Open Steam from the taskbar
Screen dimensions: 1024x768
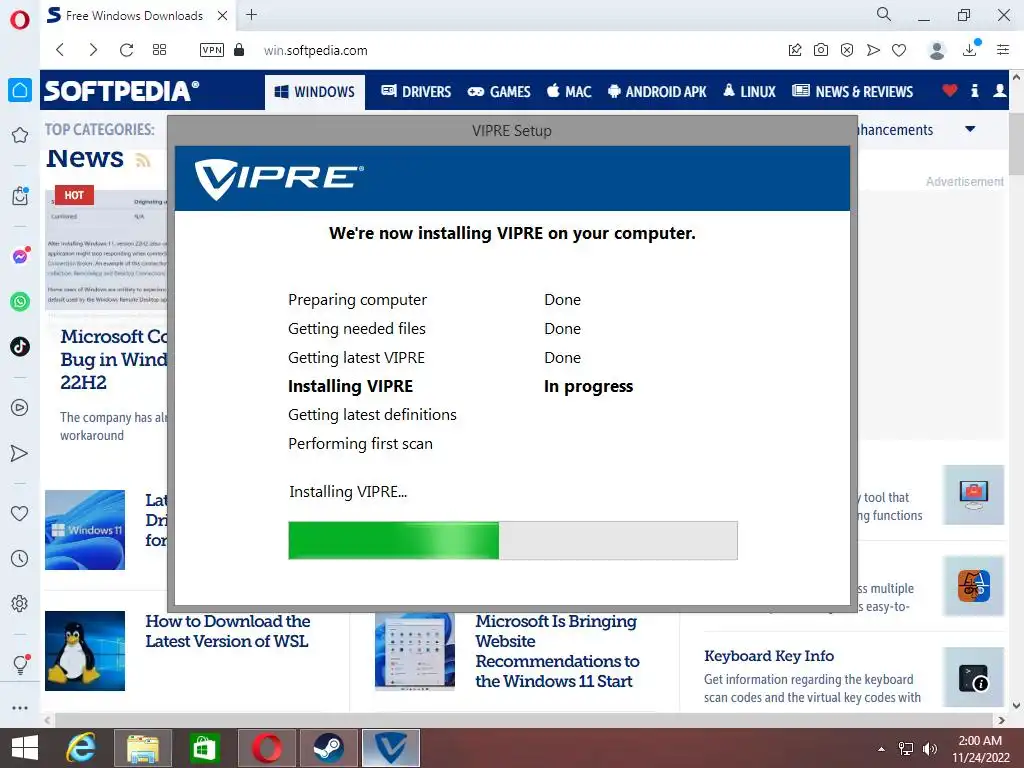328,748
